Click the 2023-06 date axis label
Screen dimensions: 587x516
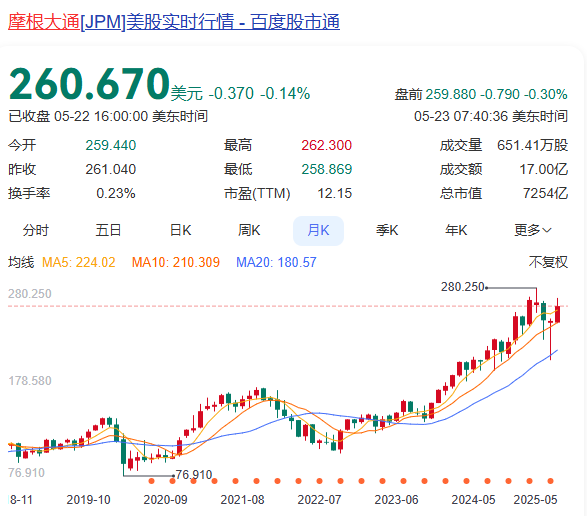[396, 500]
